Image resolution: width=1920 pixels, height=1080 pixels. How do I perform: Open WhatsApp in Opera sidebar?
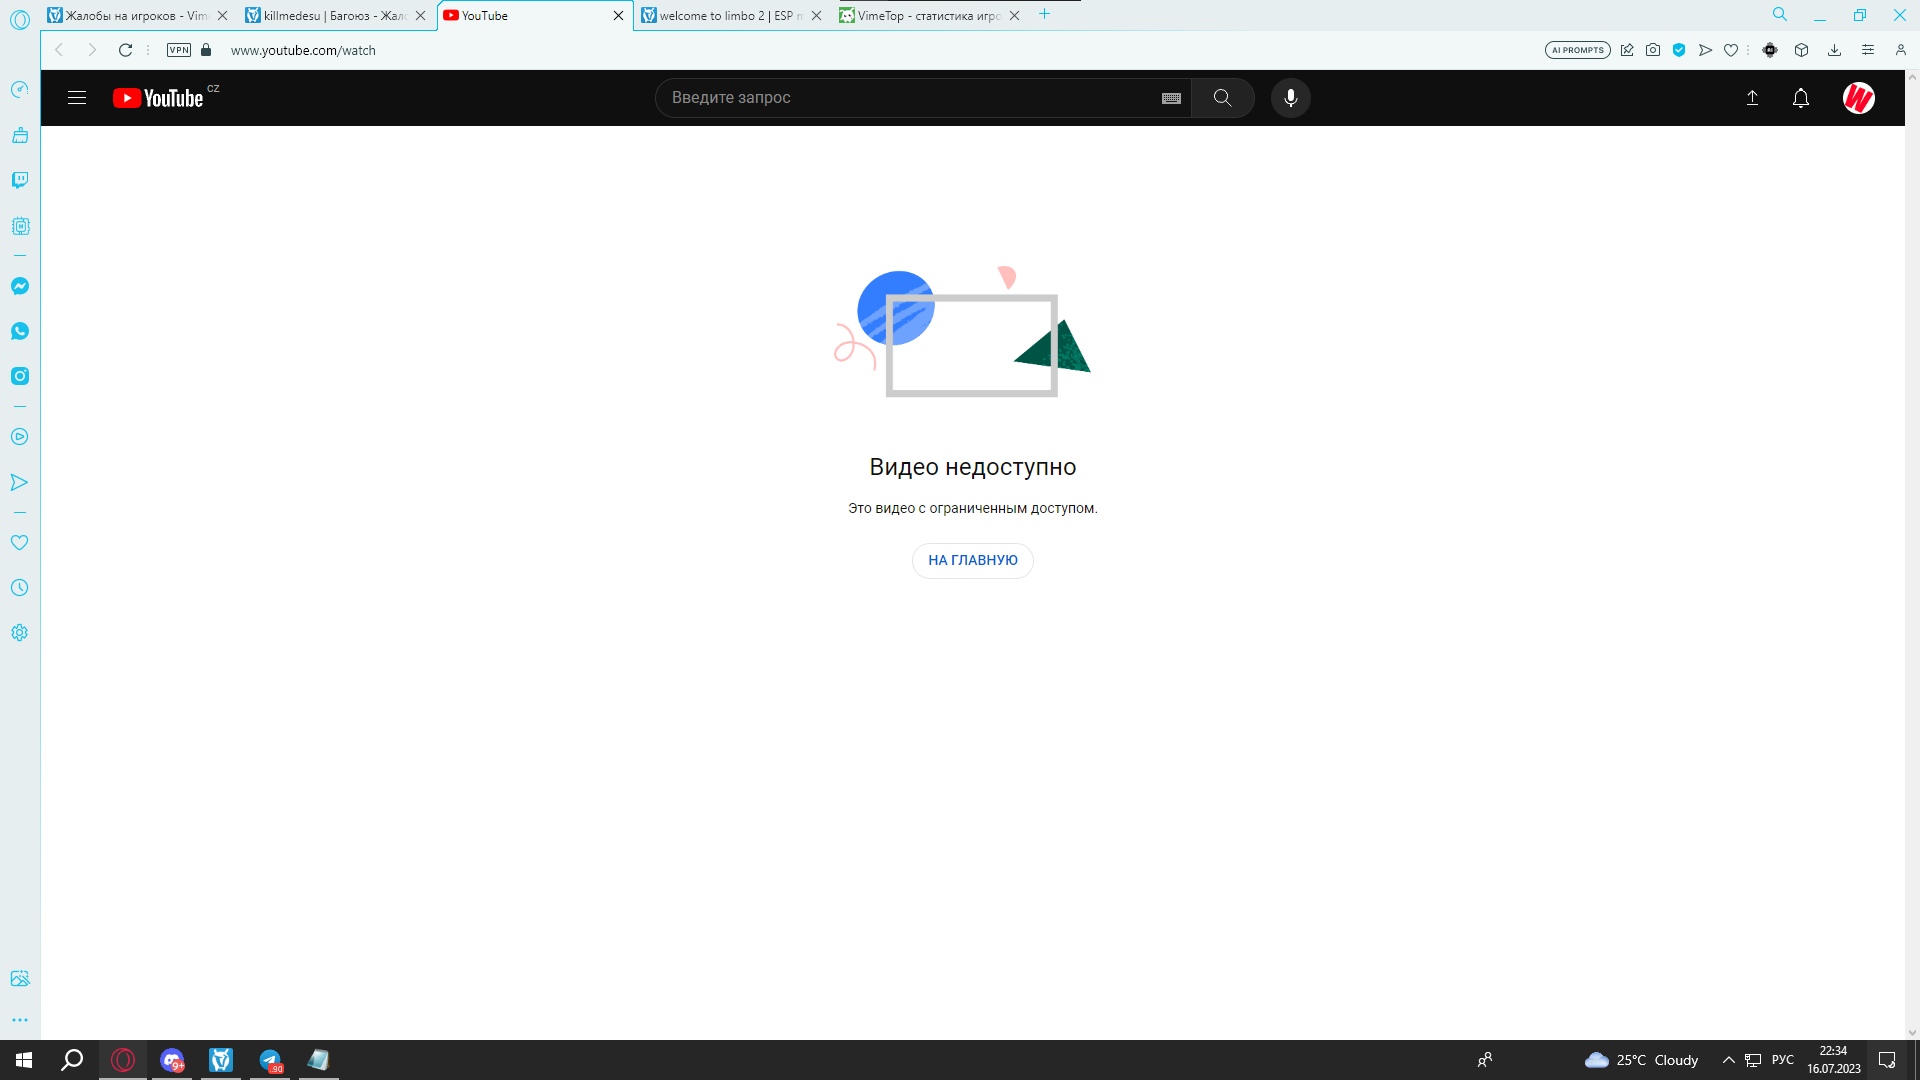coord(20,331)
